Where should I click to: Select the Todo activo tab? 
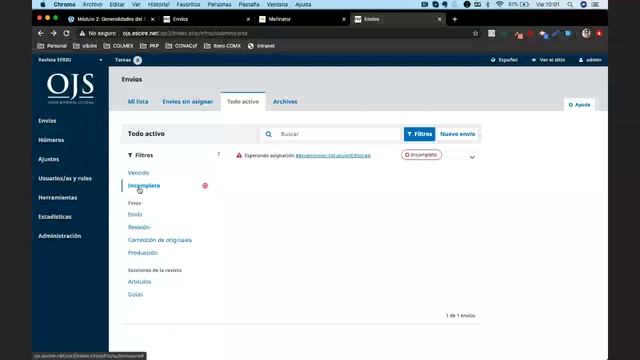[x=243, y=102]
